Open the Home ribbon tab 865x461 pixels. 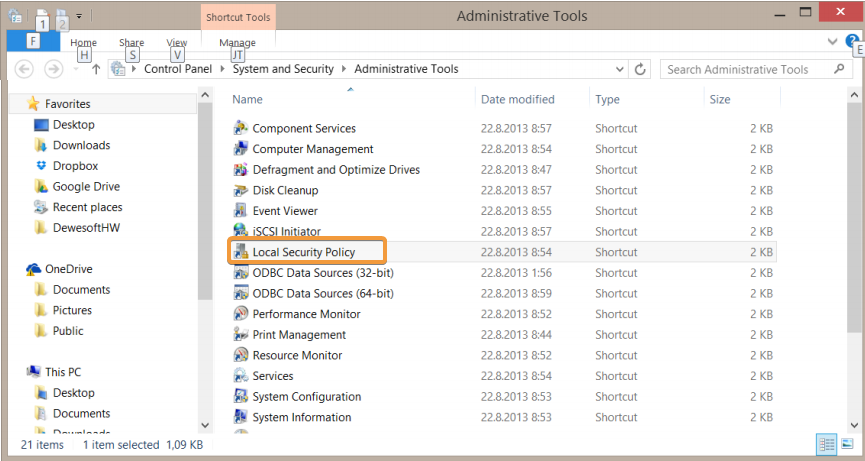pyautogui.click(x=83, y=42)
